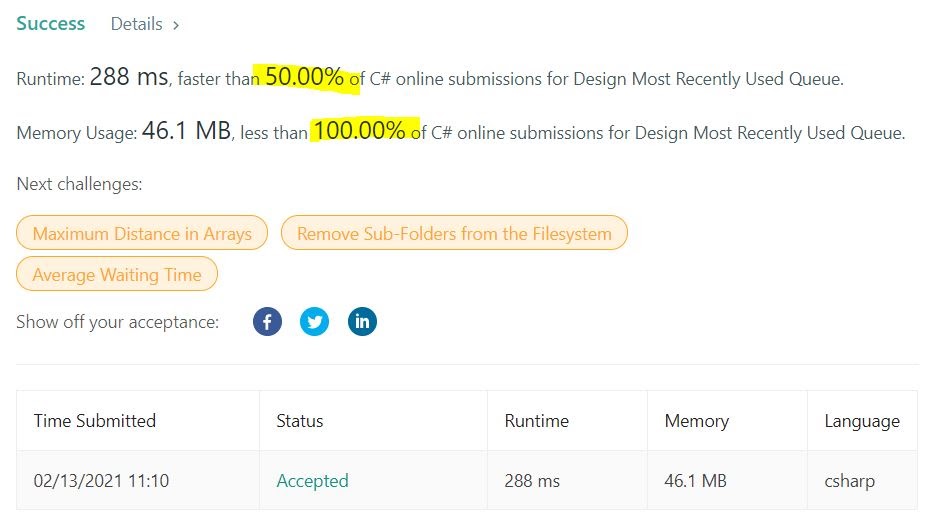
Task: Open the Details view
Action: coord(137,24)
